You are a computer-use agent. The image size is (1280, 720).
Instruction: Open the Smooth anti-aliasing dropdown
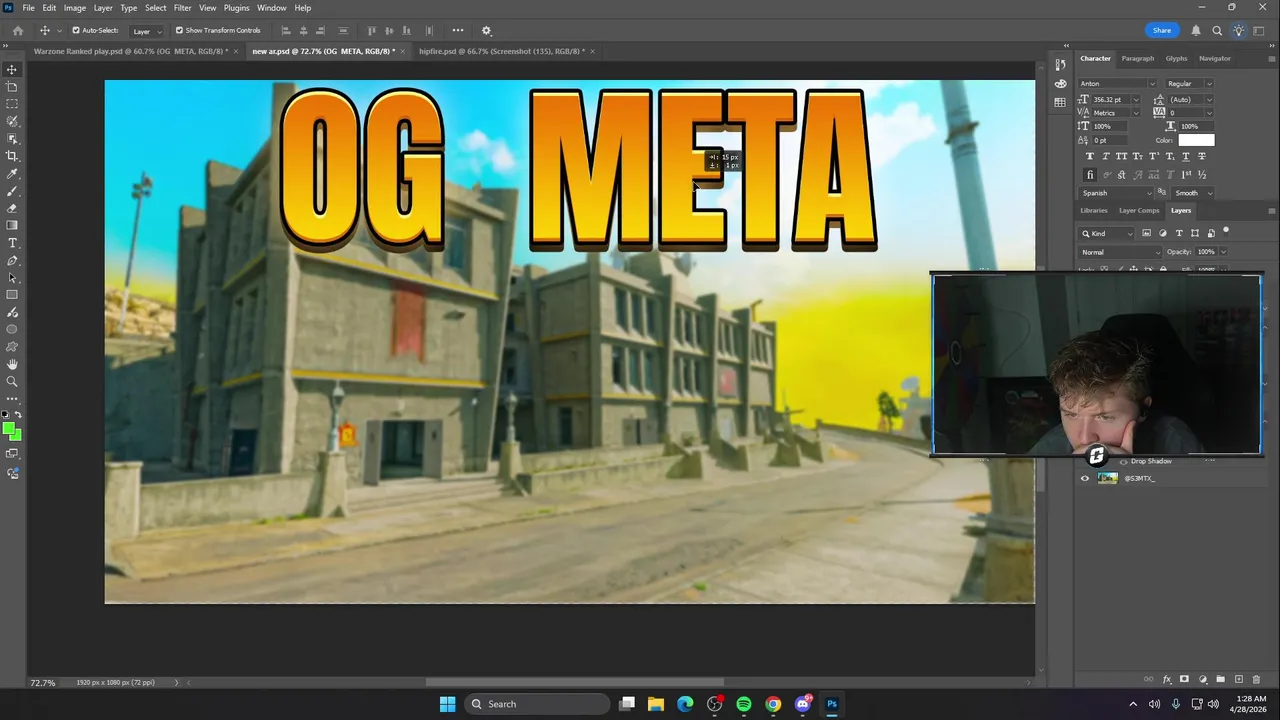(1192, 193)
